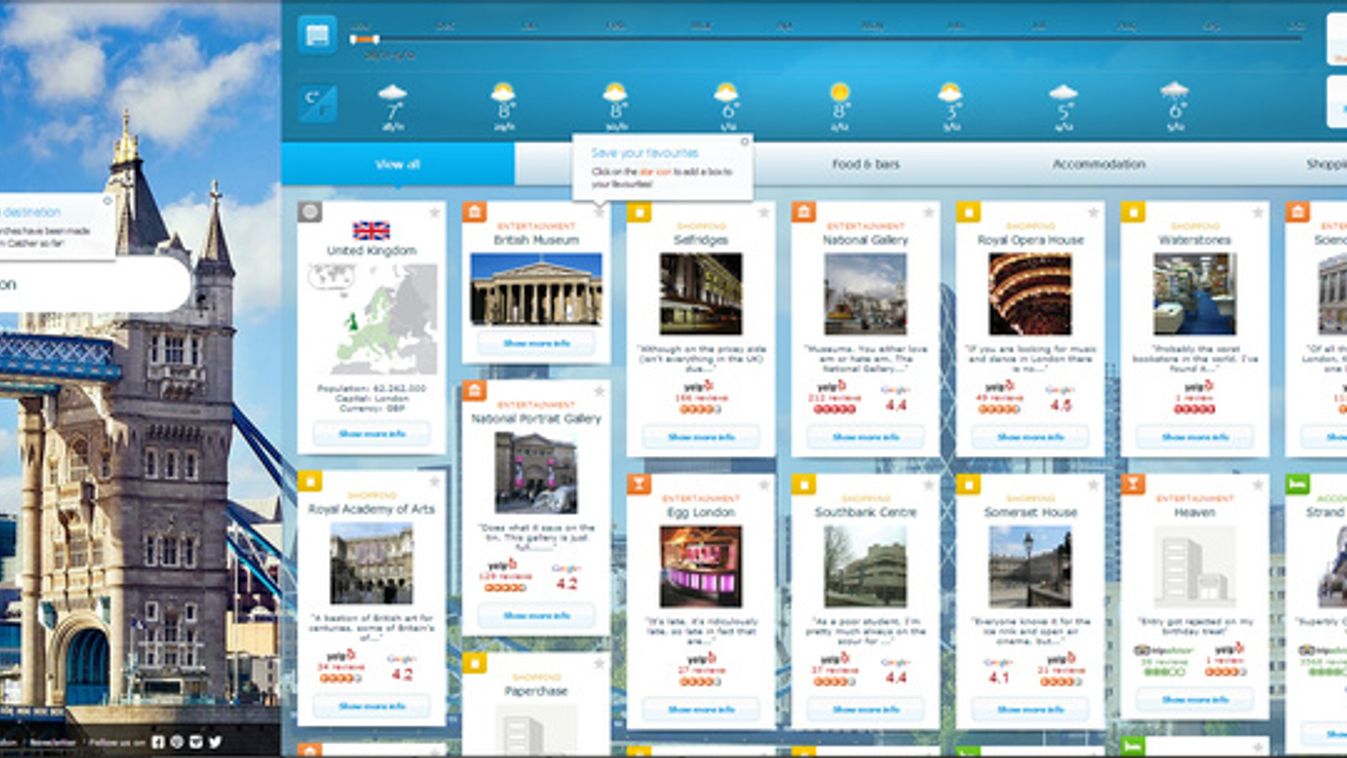Viewport: 1347px width, 758px height.
Task: Select the rainy 6° weather forecast day
Action: (x=1175, y=107)
